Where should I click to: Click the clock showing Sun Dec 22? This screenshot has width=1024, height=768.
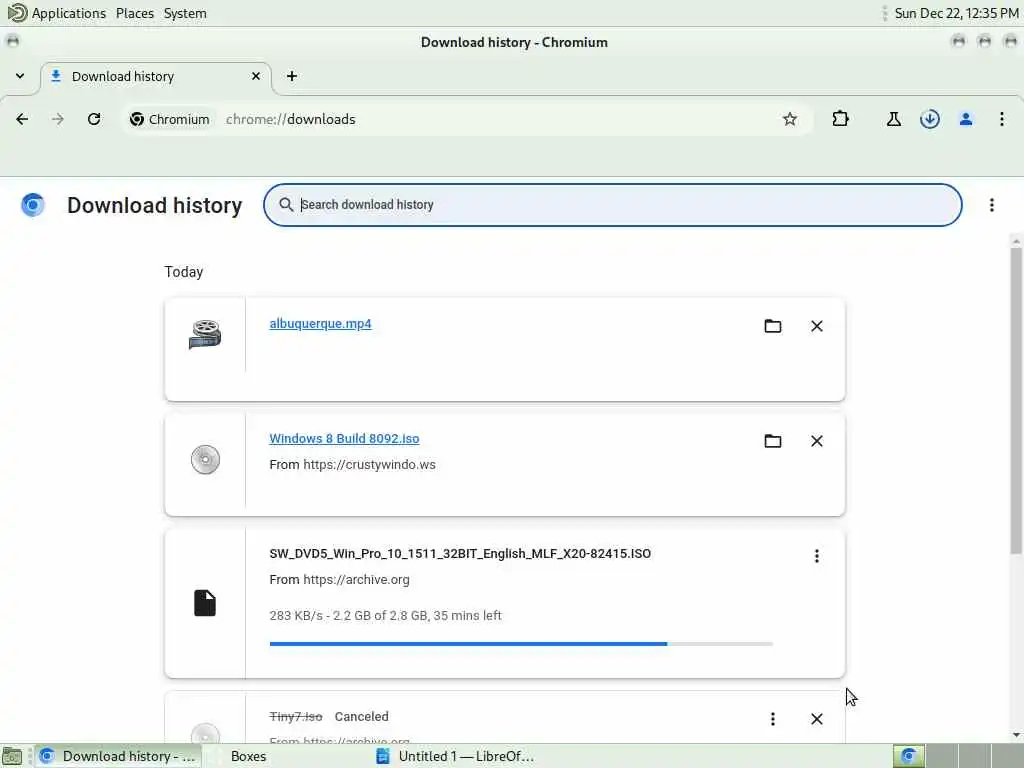click(x=956, y=13)
